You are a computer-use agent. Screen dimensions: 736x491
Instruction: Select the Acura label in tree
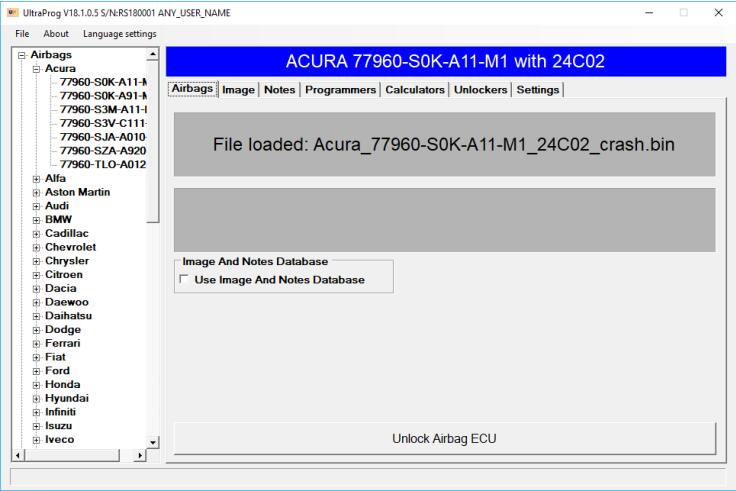point(60,69)
